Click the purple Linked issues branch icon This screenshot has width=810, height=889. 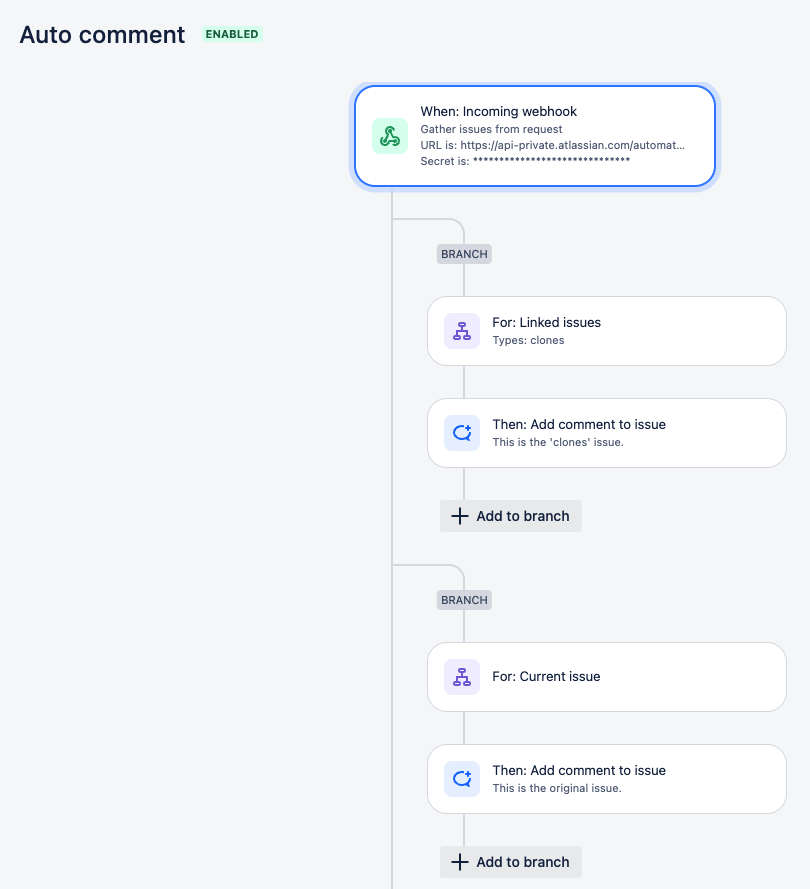(x=461, y=331)
